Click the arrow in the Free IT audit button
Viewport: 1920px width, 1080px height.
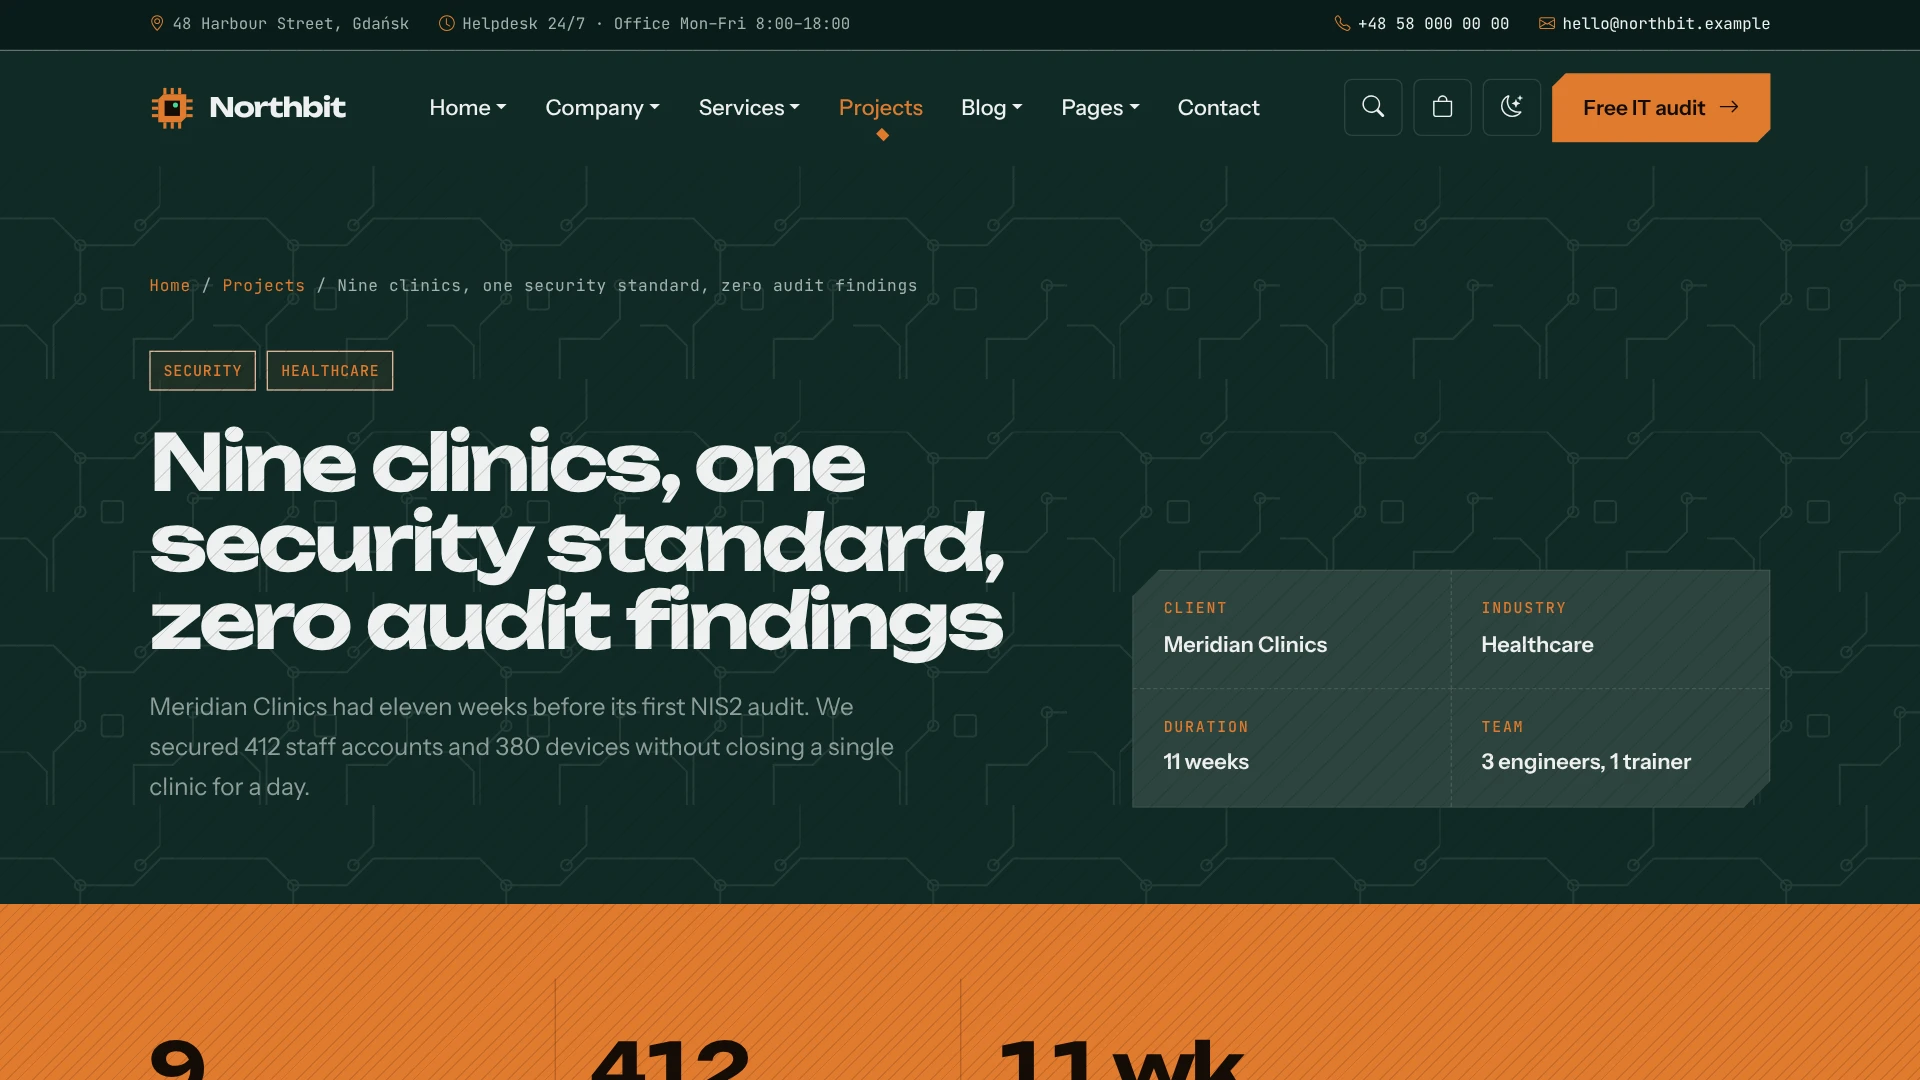pyautogui.click(x=1729, y=107)
